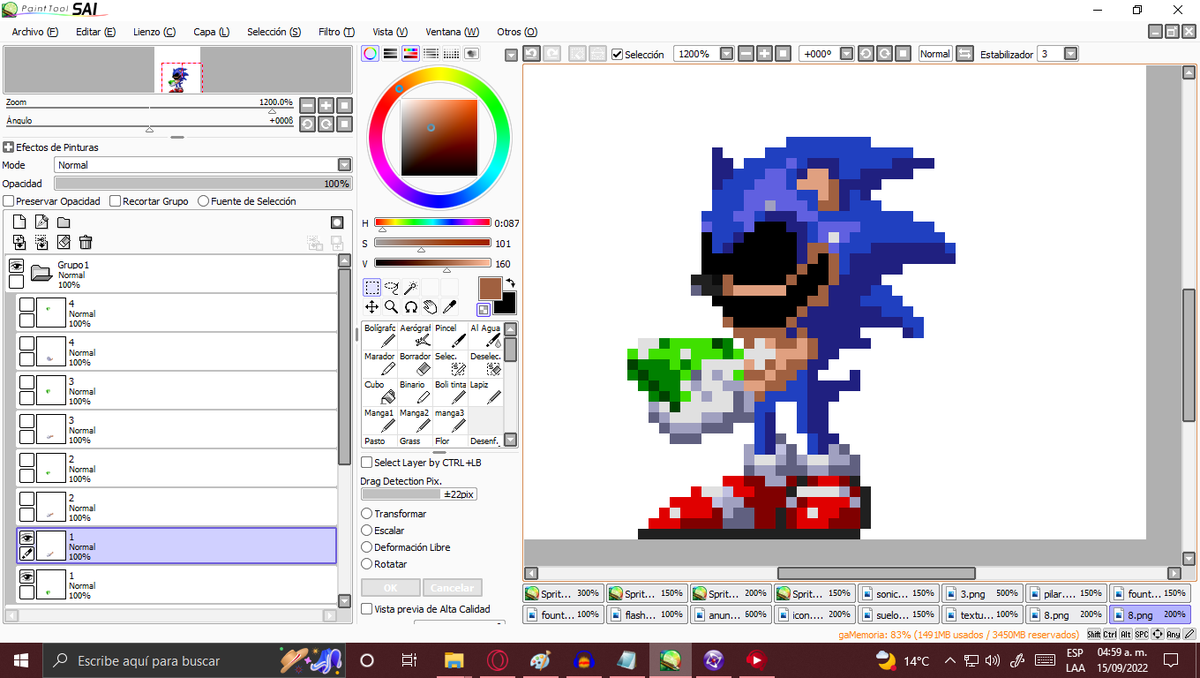
Task: Create a new layer folder
Action: 63,222
